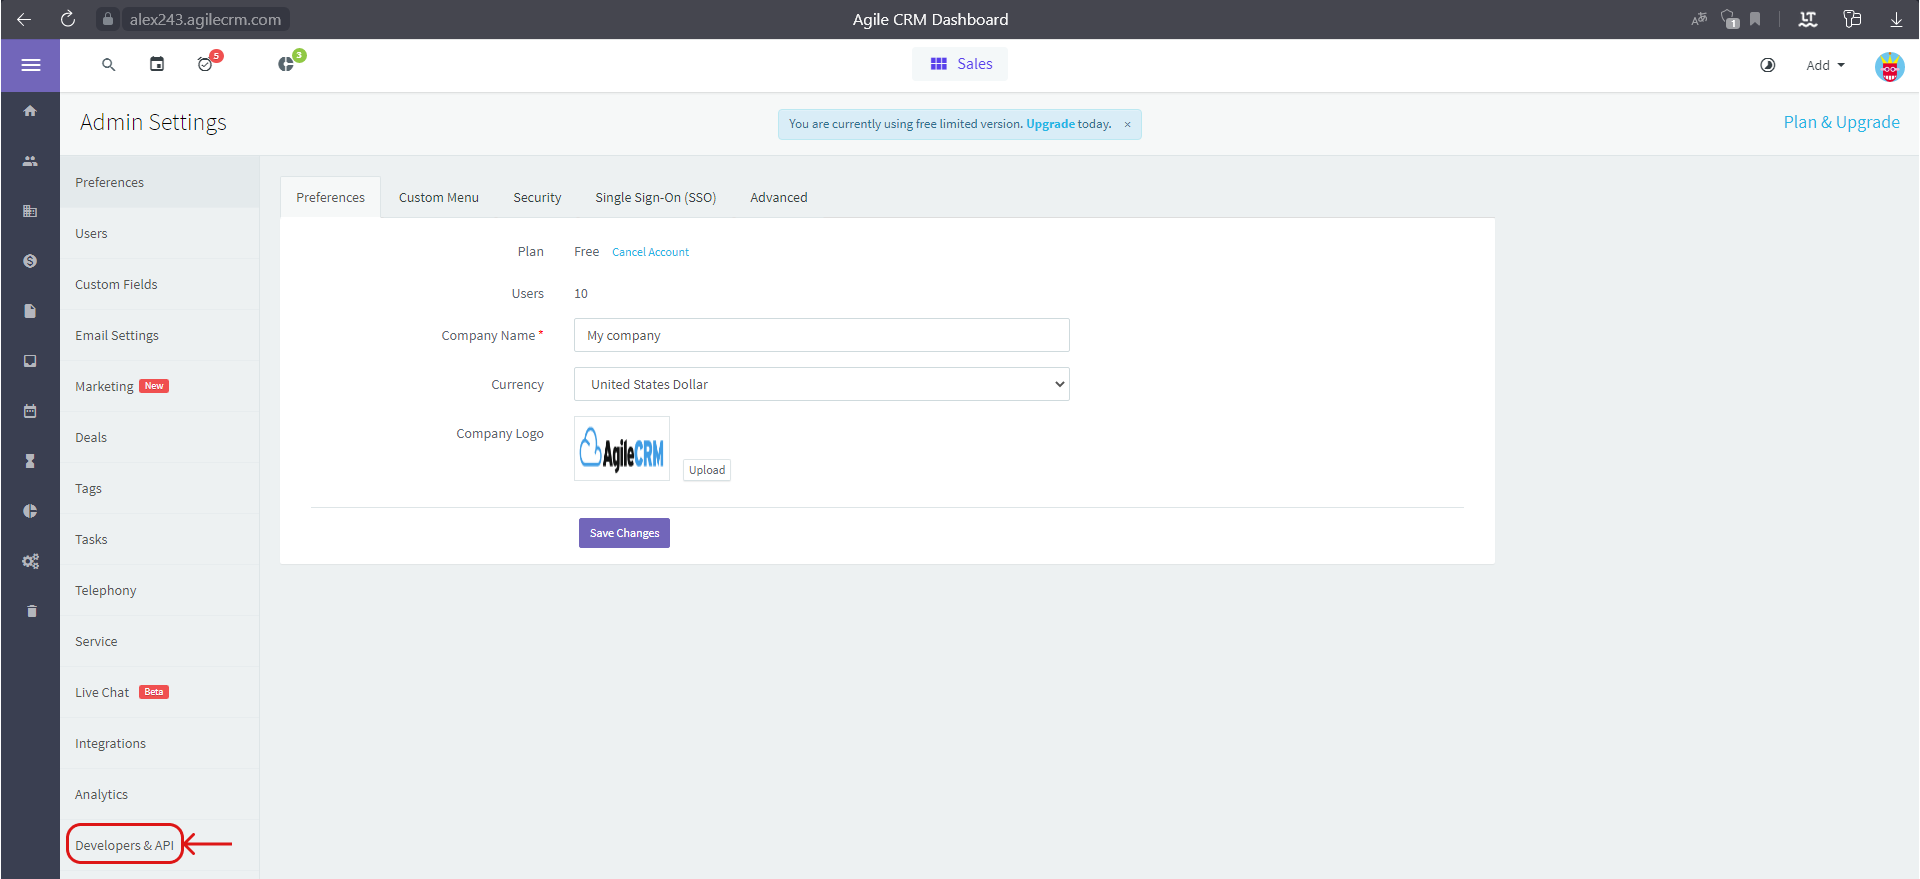Open Developers & API settings
The image size is (1920, 879).
159,845
